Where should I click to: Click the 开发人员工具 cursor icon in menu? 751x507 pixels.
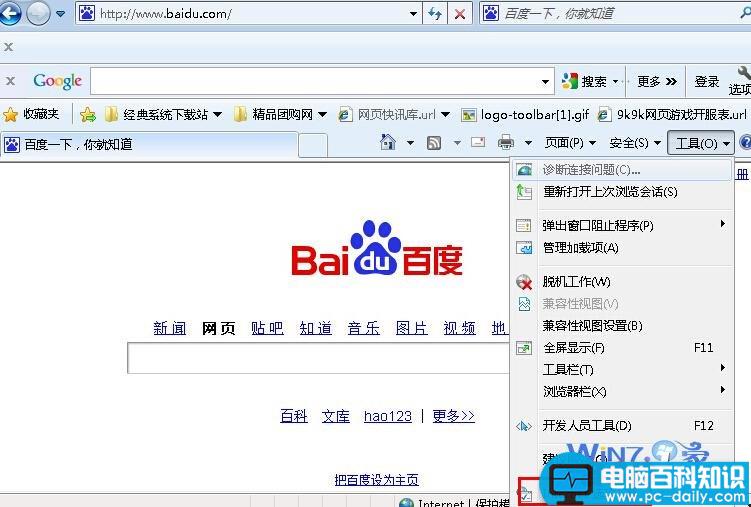point(524,426)
